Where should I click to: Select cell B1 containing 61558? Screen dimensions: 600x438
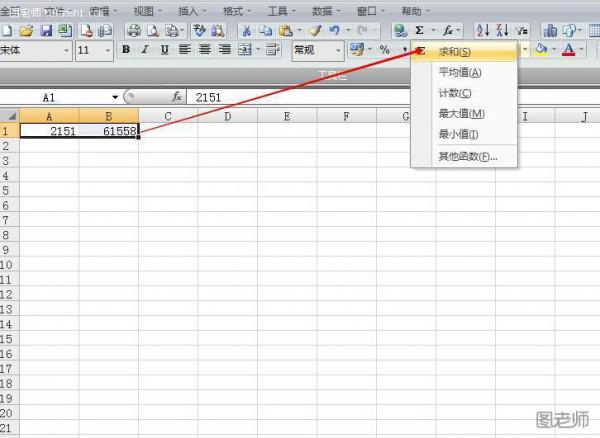(109, 131)
